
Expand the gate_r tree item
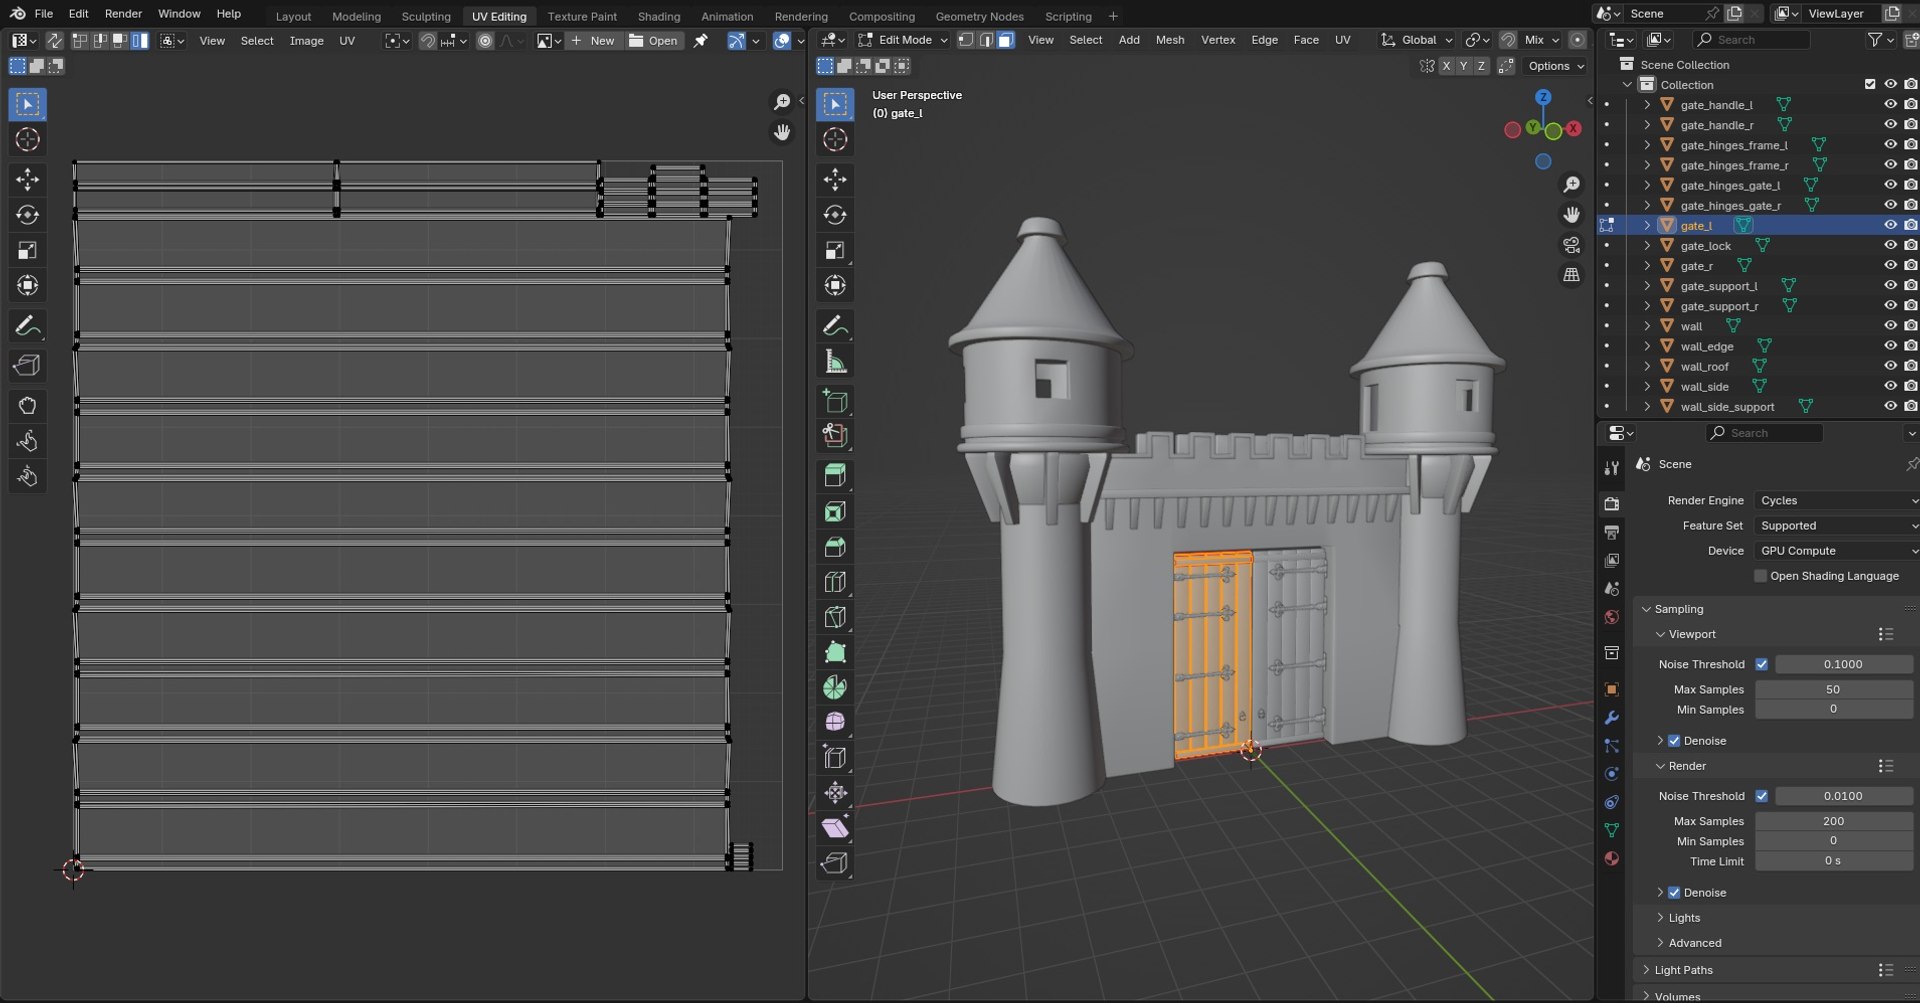click(1647, 265)
